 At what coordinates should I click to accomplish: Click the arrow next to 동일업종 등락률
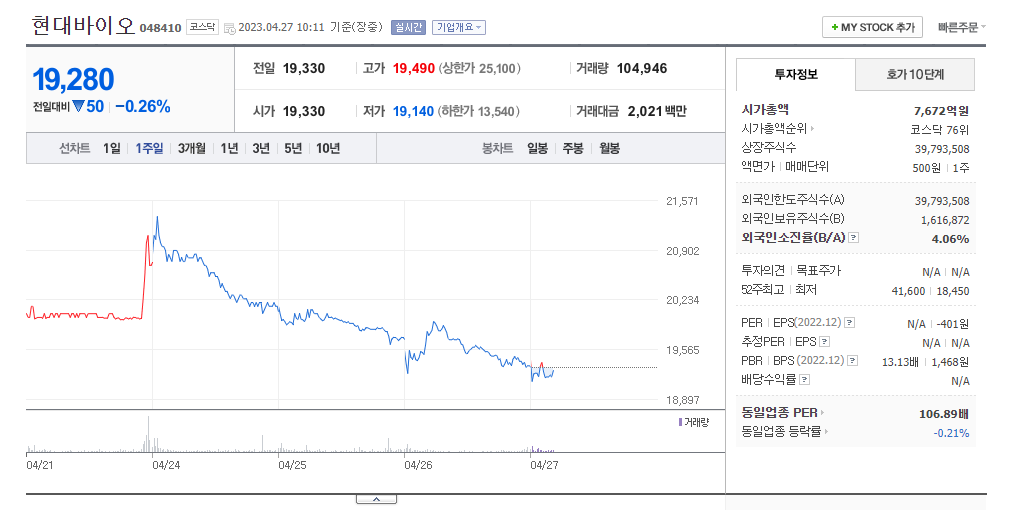coord(826,431)
